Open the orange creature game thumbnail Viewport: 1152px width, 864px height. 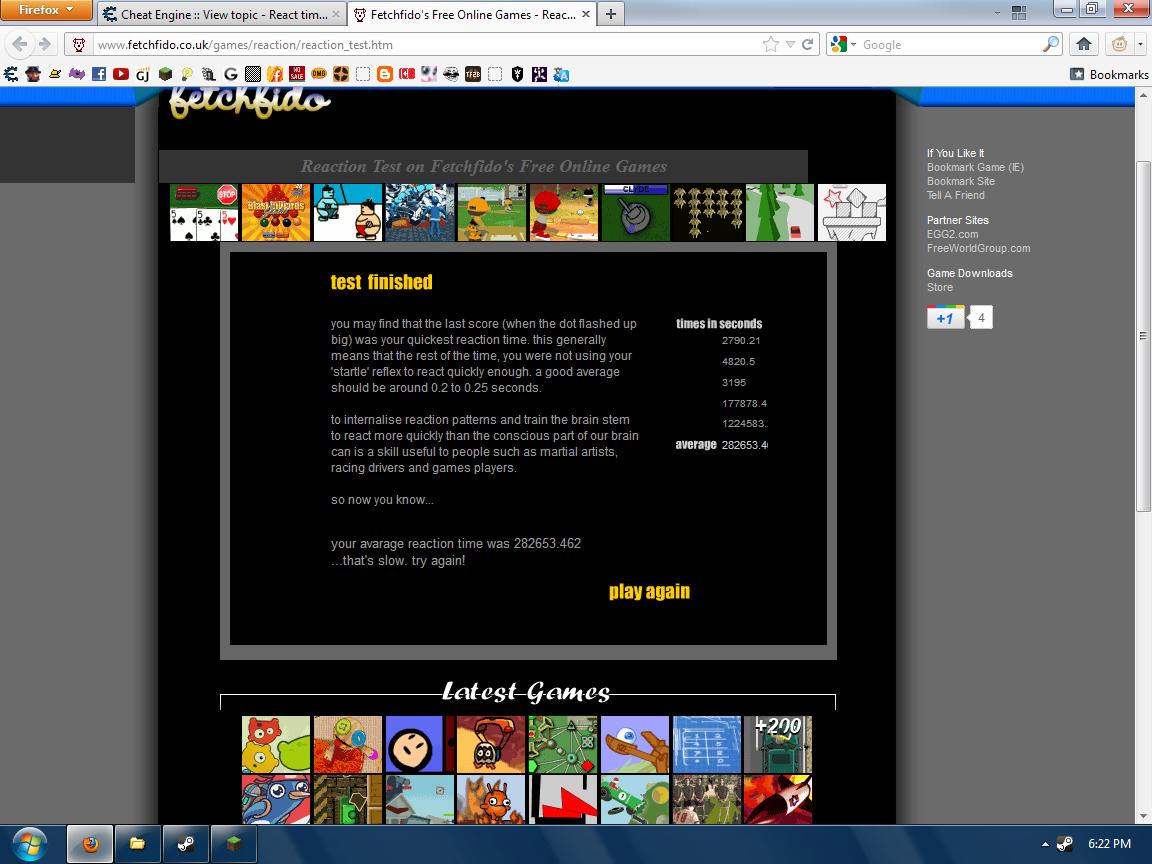pyautogui.click(x=491, y=799)
